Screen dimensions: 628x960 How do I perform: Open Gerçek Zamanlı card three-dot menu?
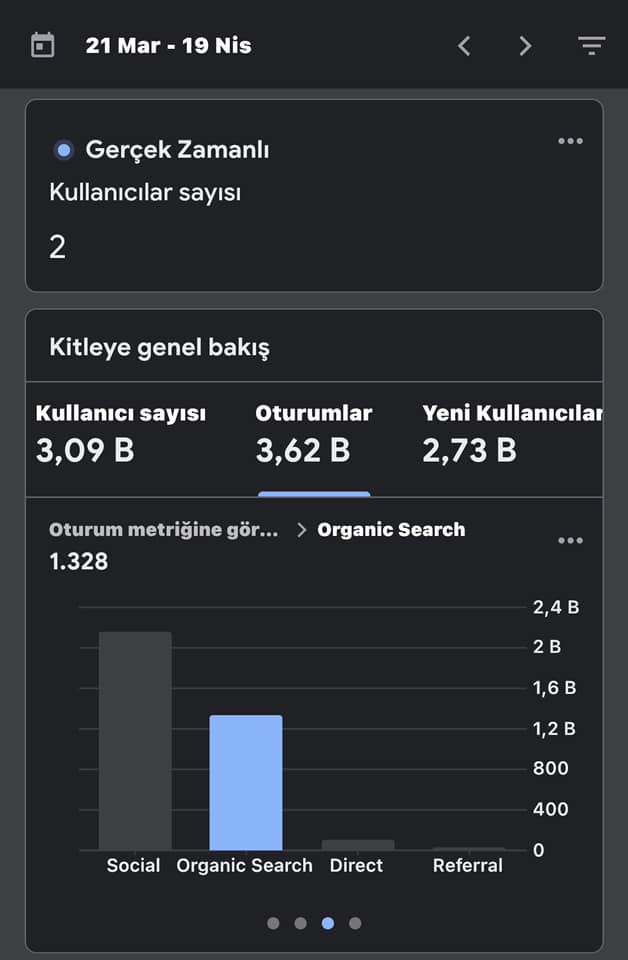570,141
